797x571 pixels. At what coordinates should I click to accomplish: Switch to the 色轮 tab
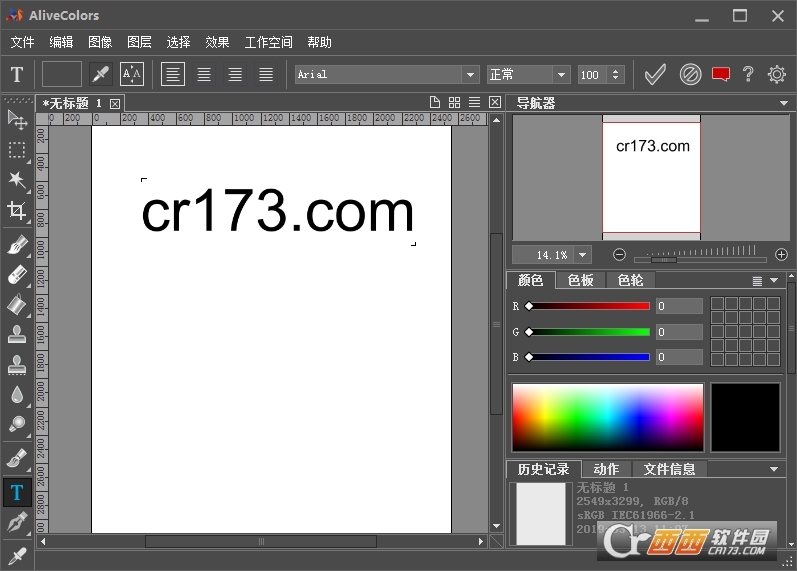tap(630, 280)
